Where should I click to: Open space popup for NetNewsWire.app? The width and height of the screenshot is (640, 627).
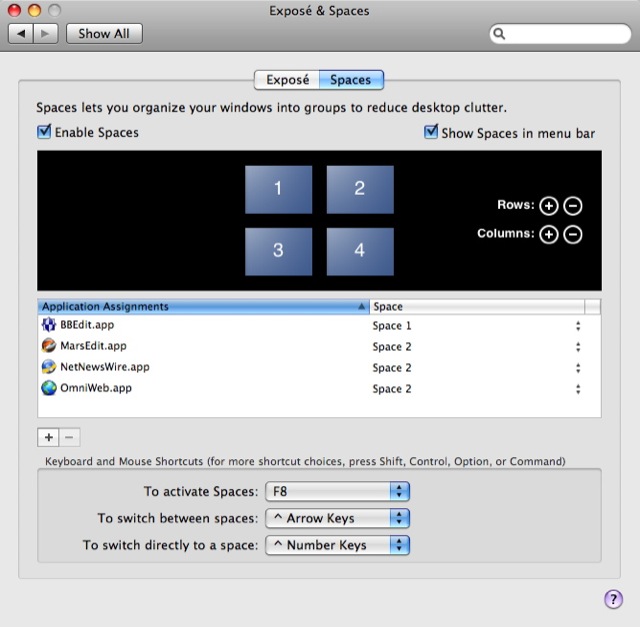(578, 368)
